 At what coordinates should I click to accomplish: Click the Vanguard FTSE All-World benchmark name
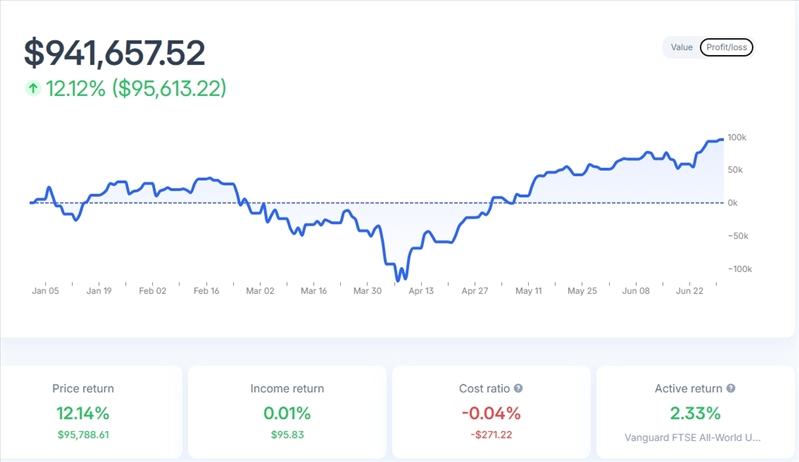tap(693, 436)
